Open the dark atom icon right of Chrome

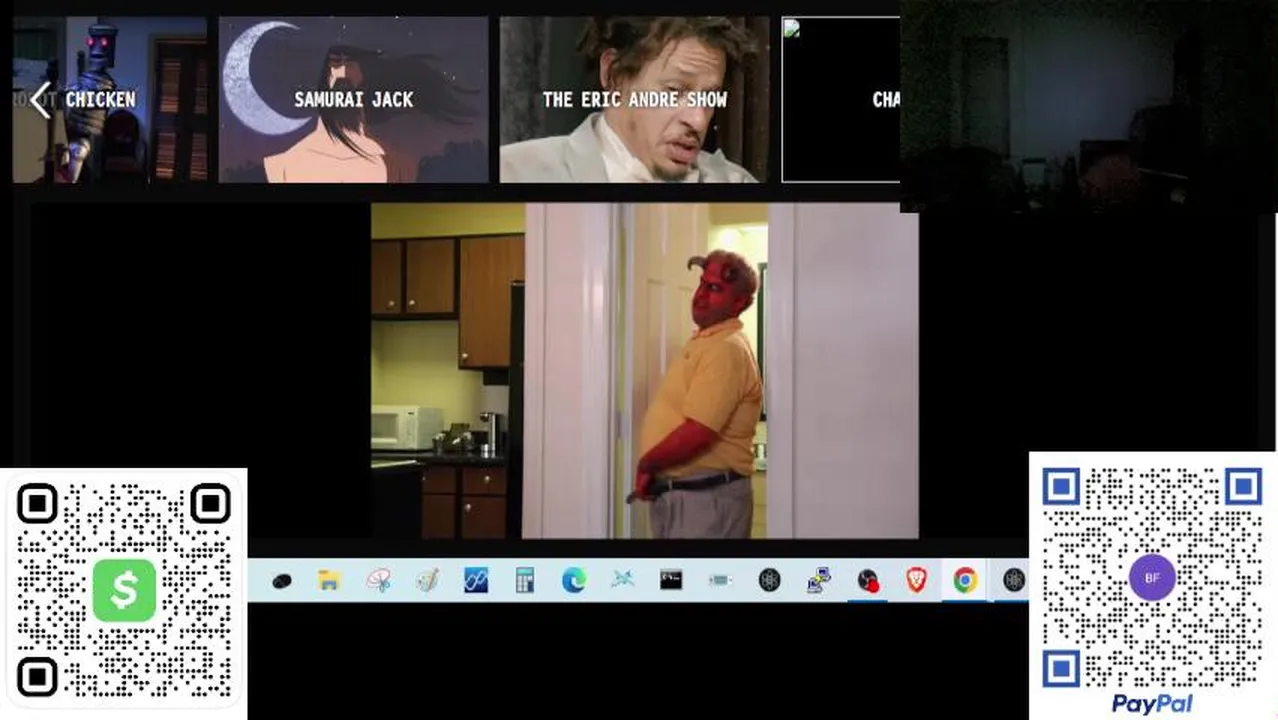coord(1014,581)
